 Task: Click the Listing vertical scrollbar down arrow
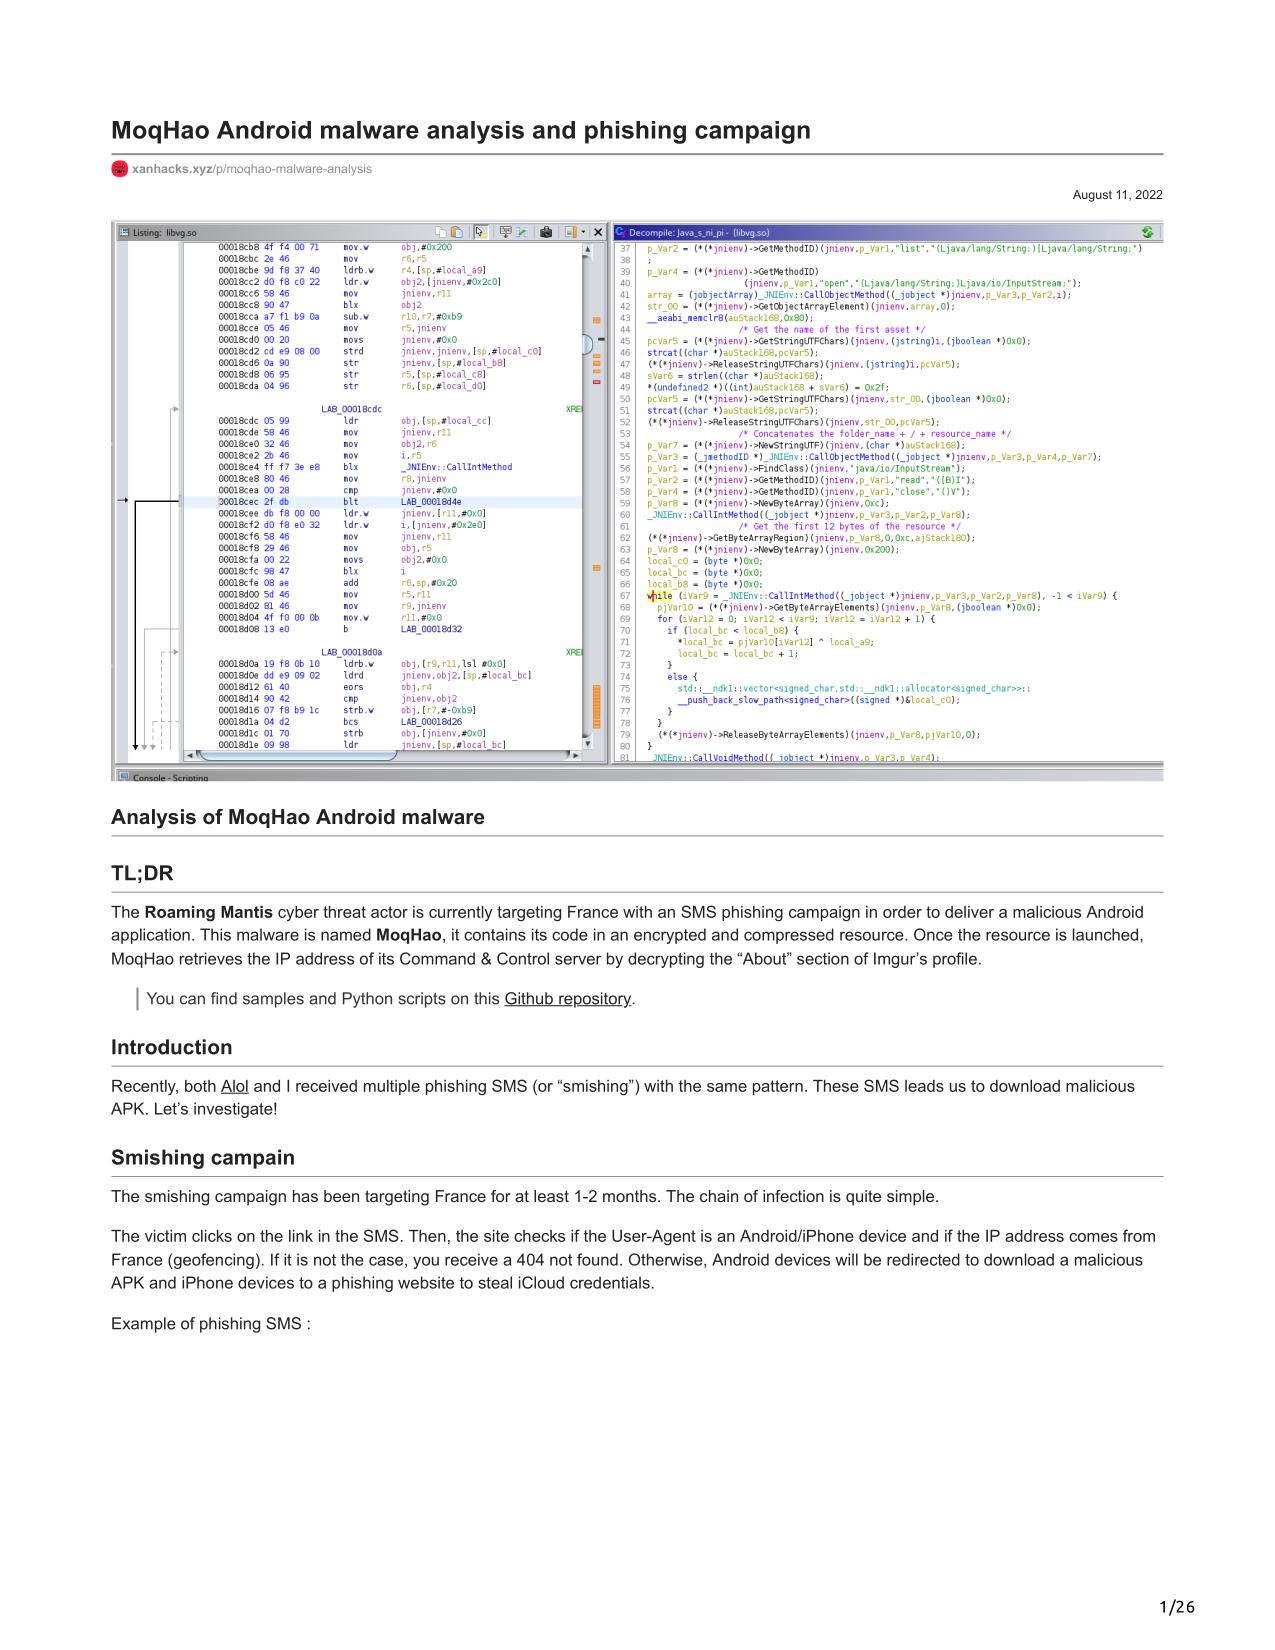tap(588, 743)
